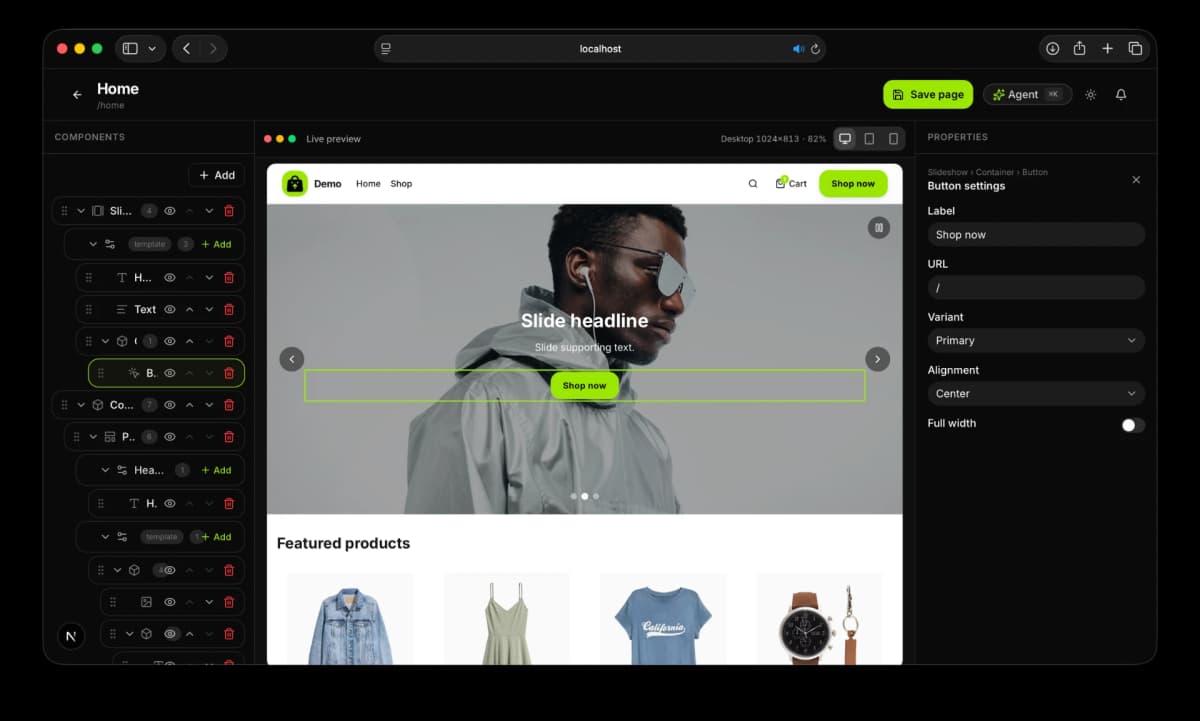Delete the selected Button component row
This screenshot has height=721, width=1200.
coord(229,373)
